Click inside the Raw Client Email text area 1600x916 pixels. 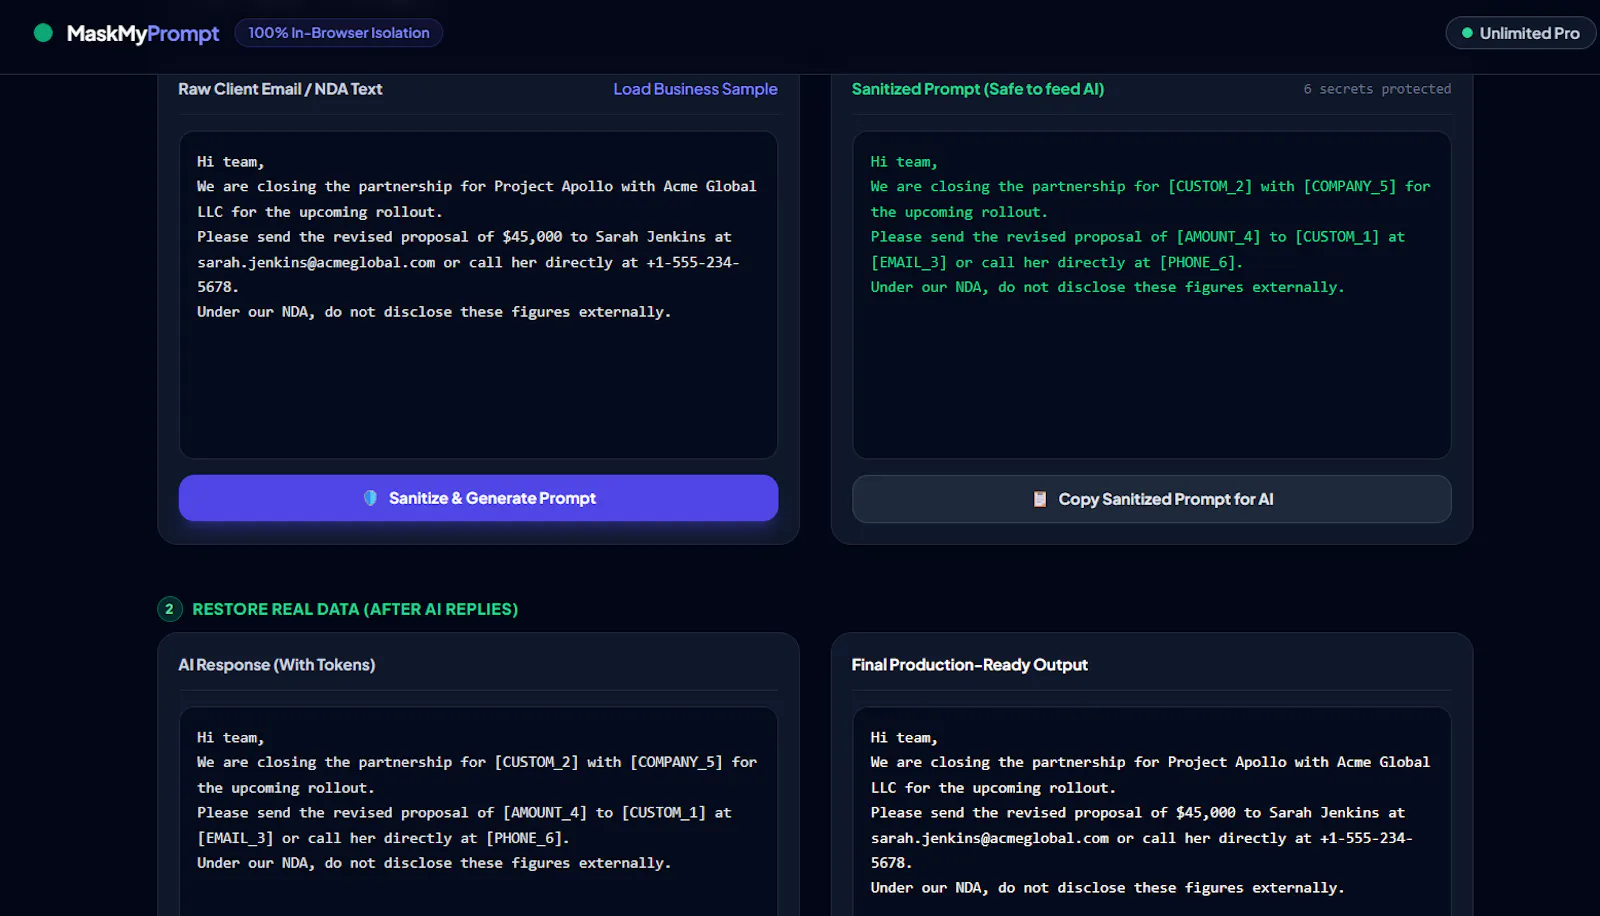(478, 295)
